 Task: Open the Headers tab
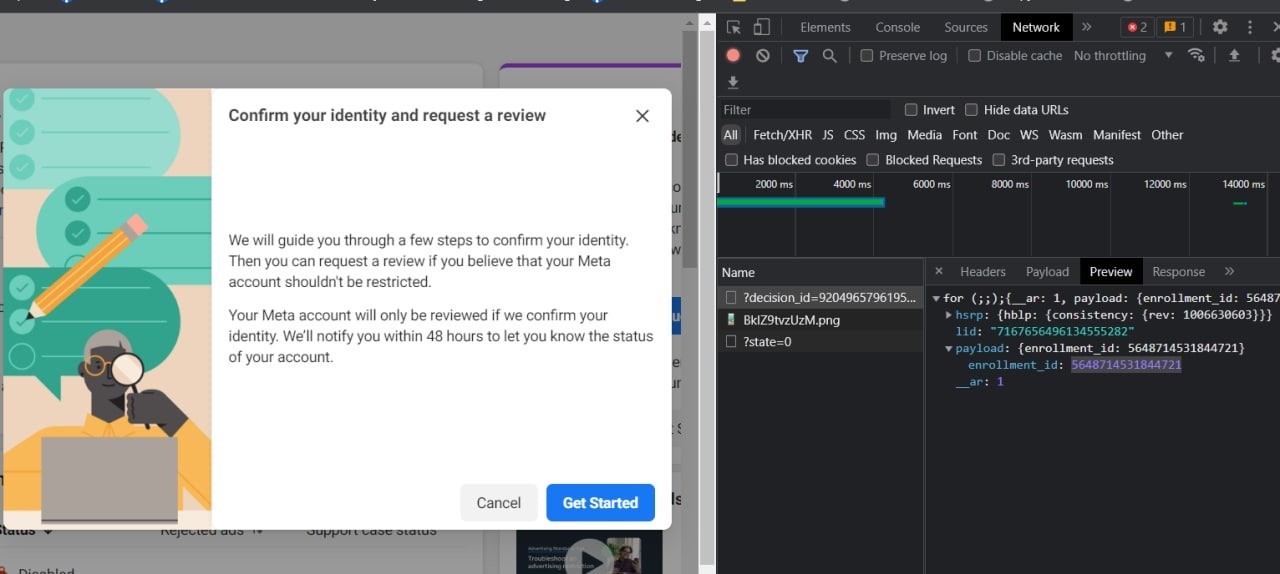pos(983,271)
